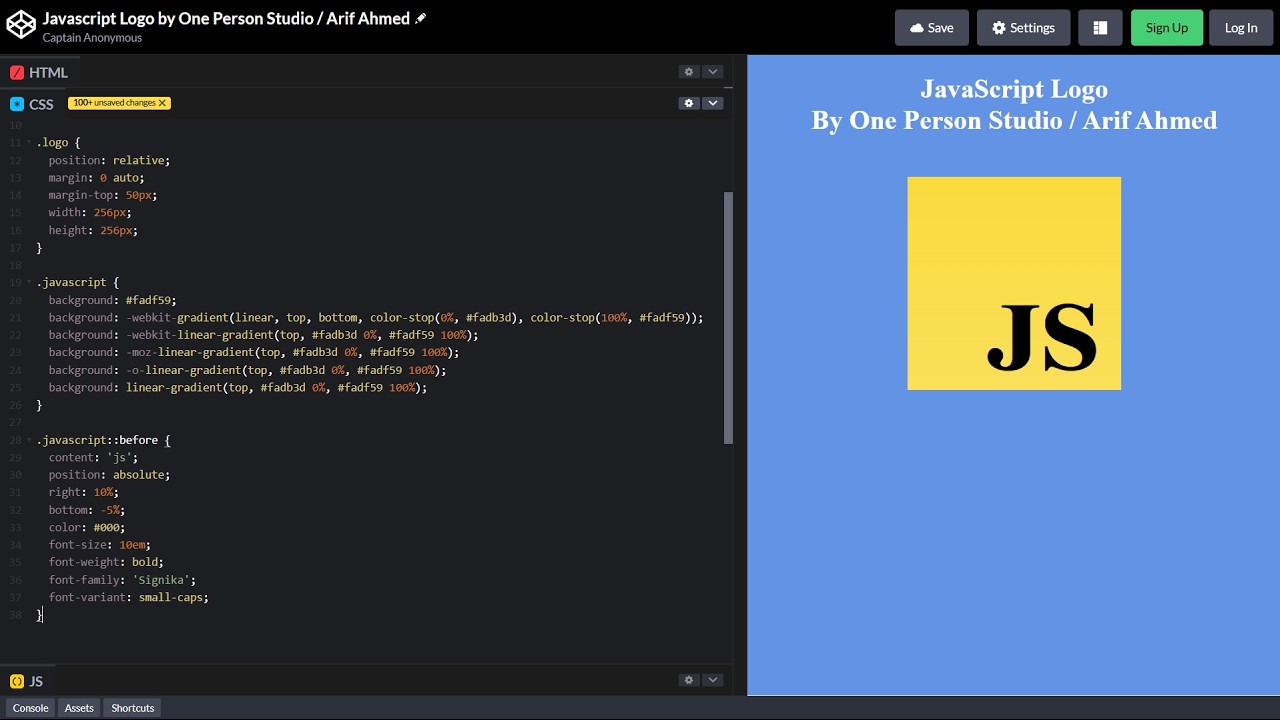
Task: Click the 'bottom: -5%' line
Action: tap(87, 510)
